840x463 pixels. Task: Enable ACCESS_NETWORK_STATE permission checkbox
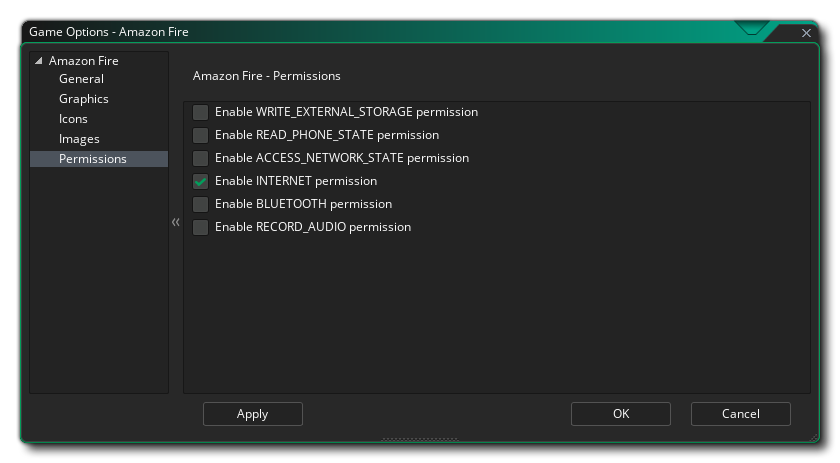coord(200,158)
